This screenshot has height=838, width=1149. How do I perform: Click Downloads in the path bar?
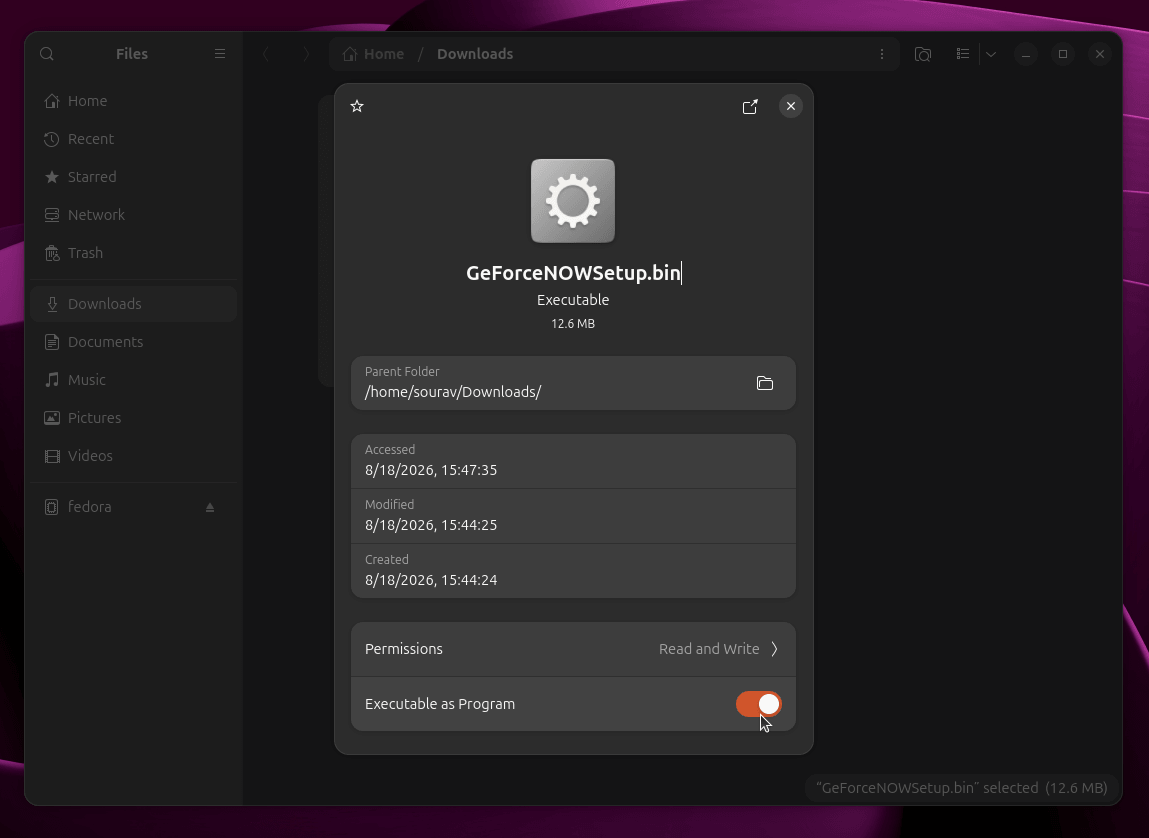[475, 54]
